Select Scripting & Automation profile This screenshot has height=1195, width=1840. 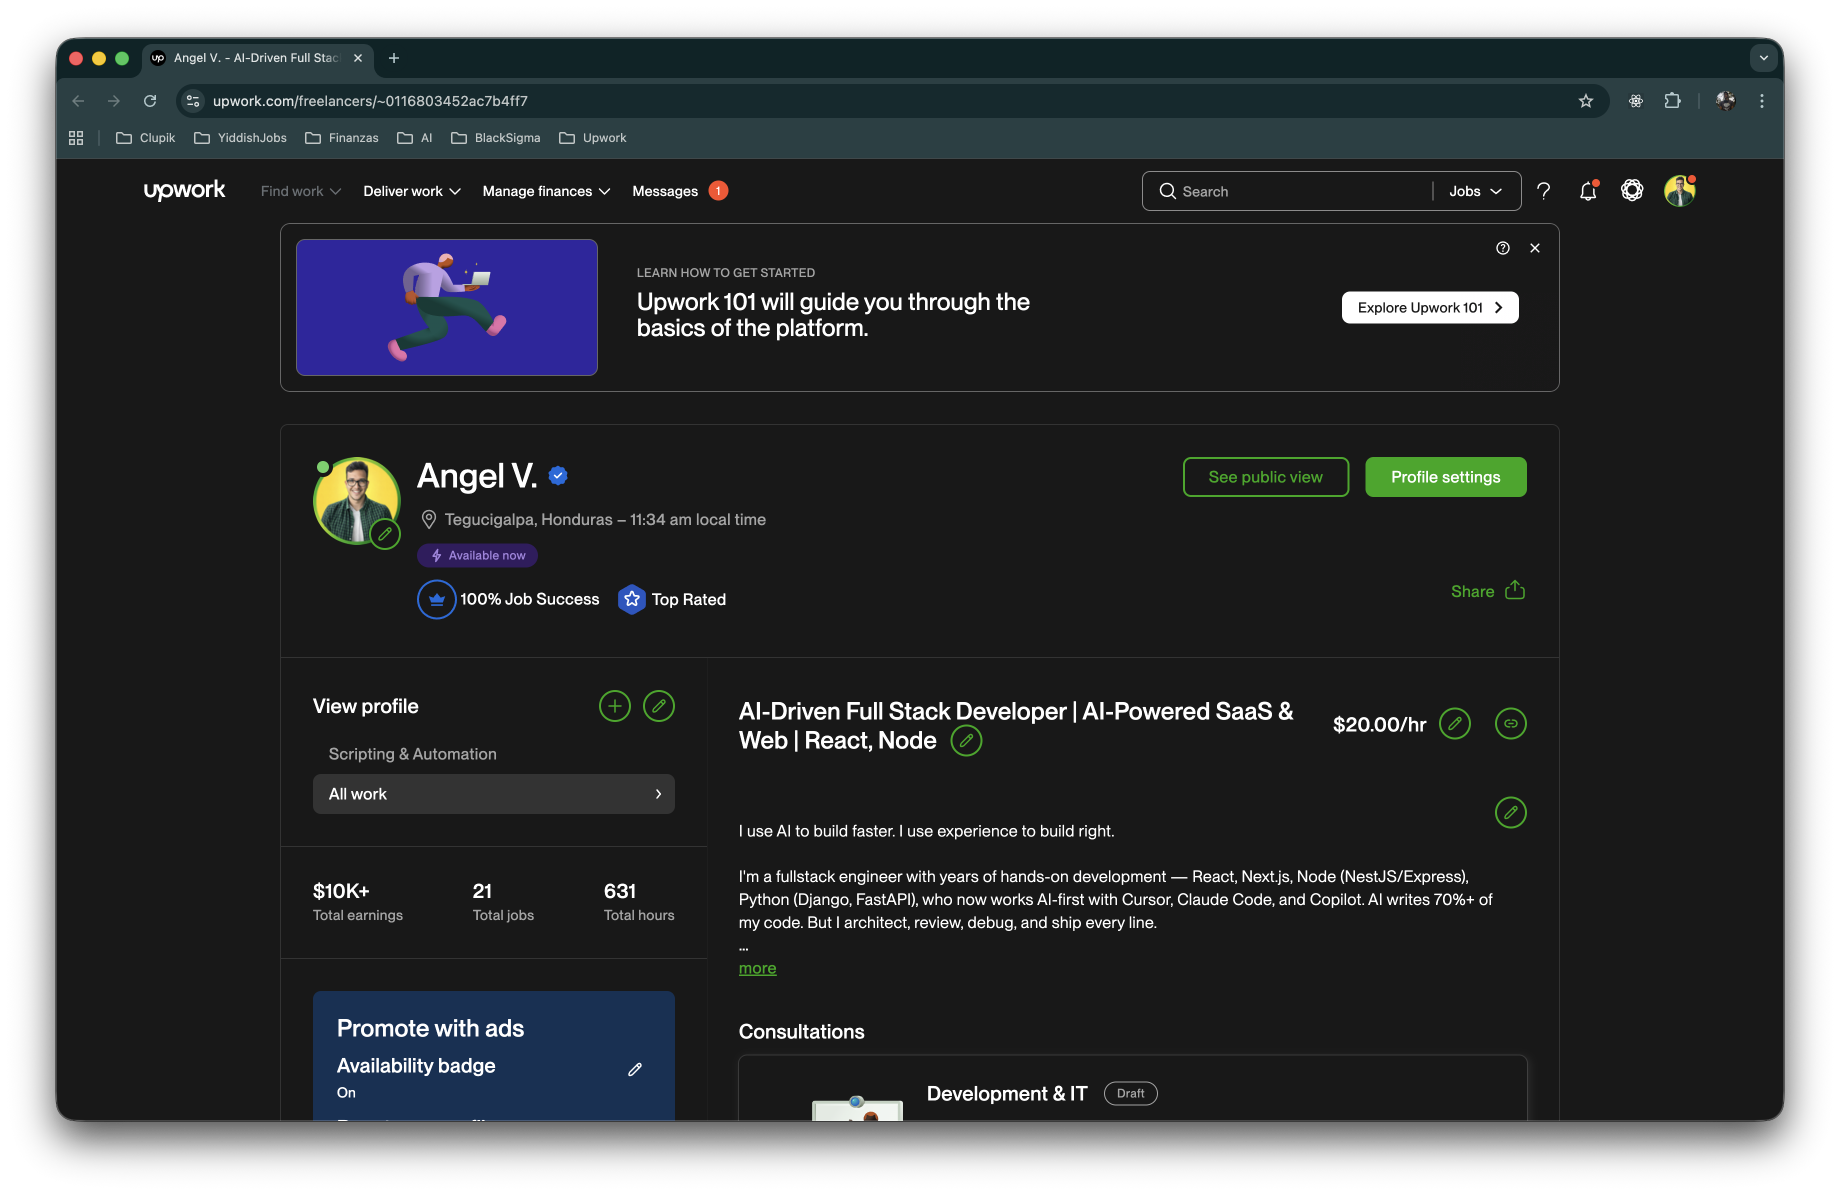point(412,754)
